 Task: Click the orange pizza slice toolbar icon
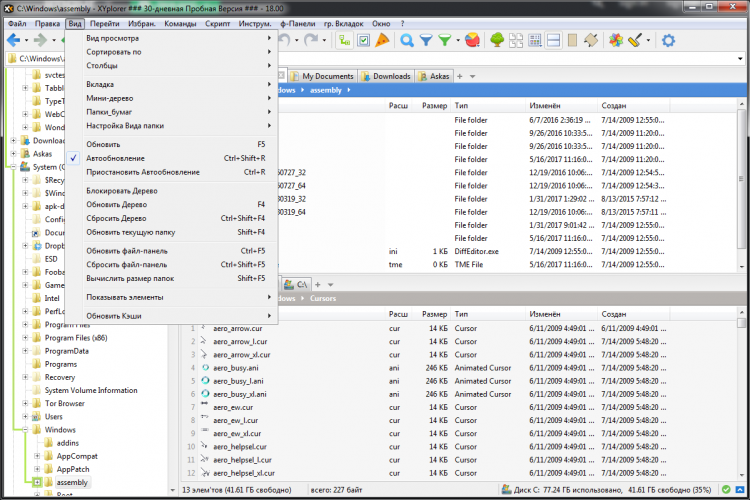[x=382, y=41]
